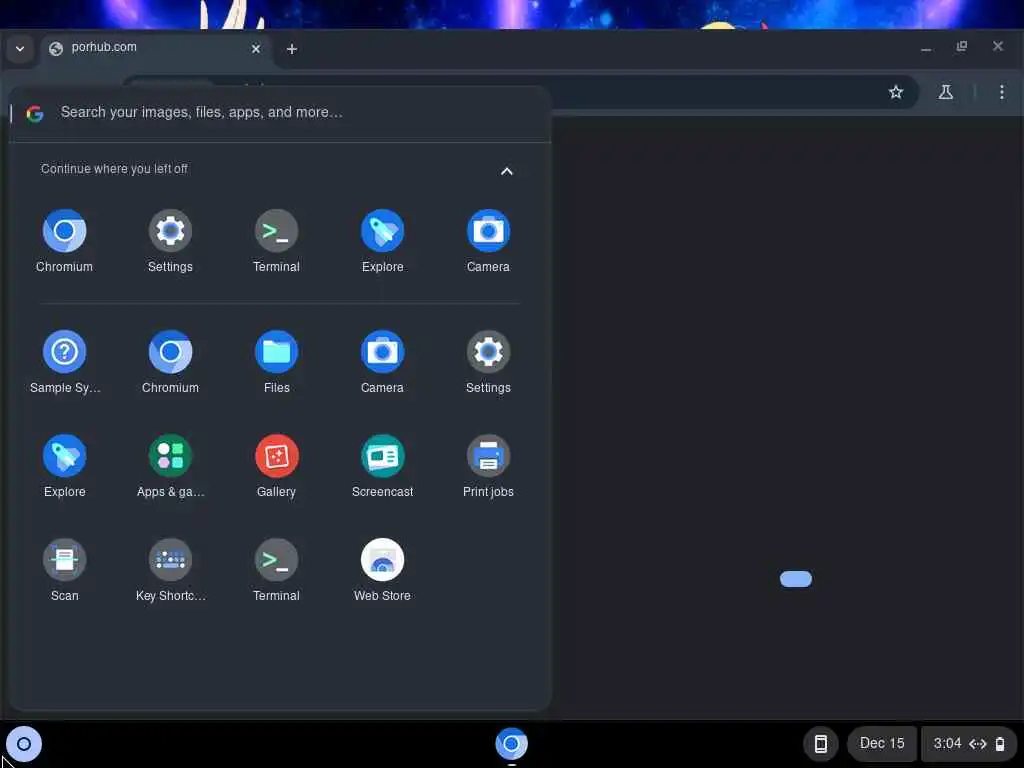Select the porhub.com browser tab
Image resolution: width=1024 pixels, height=768 pixels.
(x=155, y=48)
